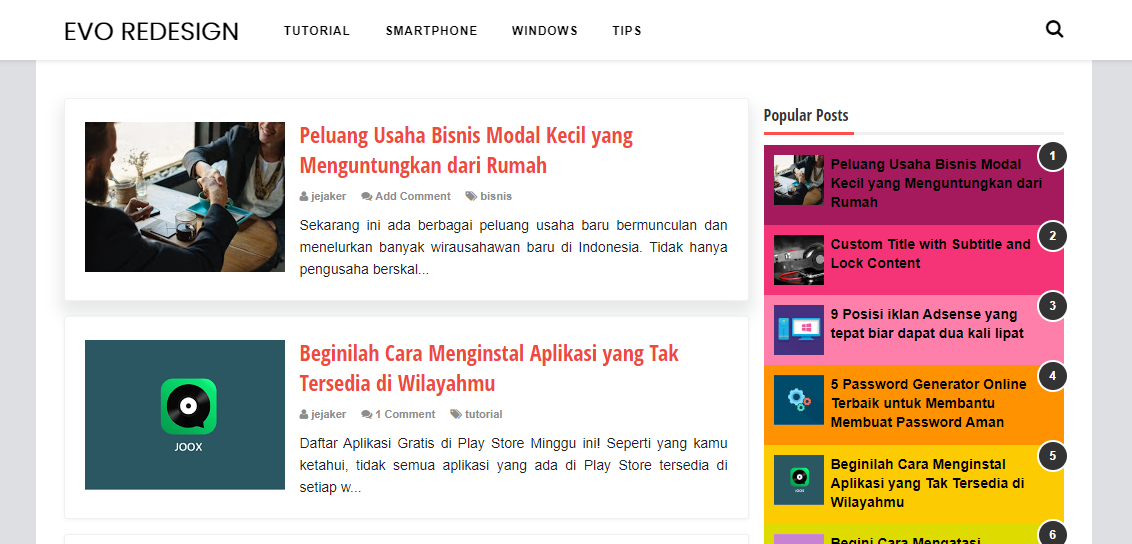Open main post title Peluang Usaha Bisnis Modal Kecil
Viewport: 1132px width, 544px height.
pos(466,150)
